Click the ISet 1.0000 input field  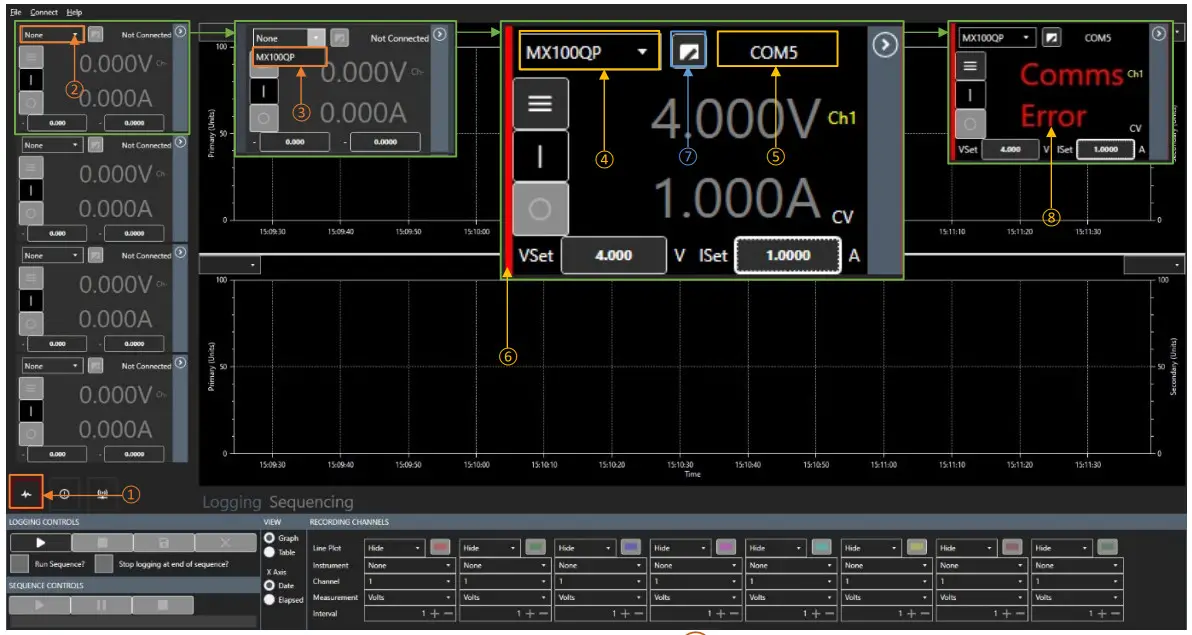tap(786, 255)
